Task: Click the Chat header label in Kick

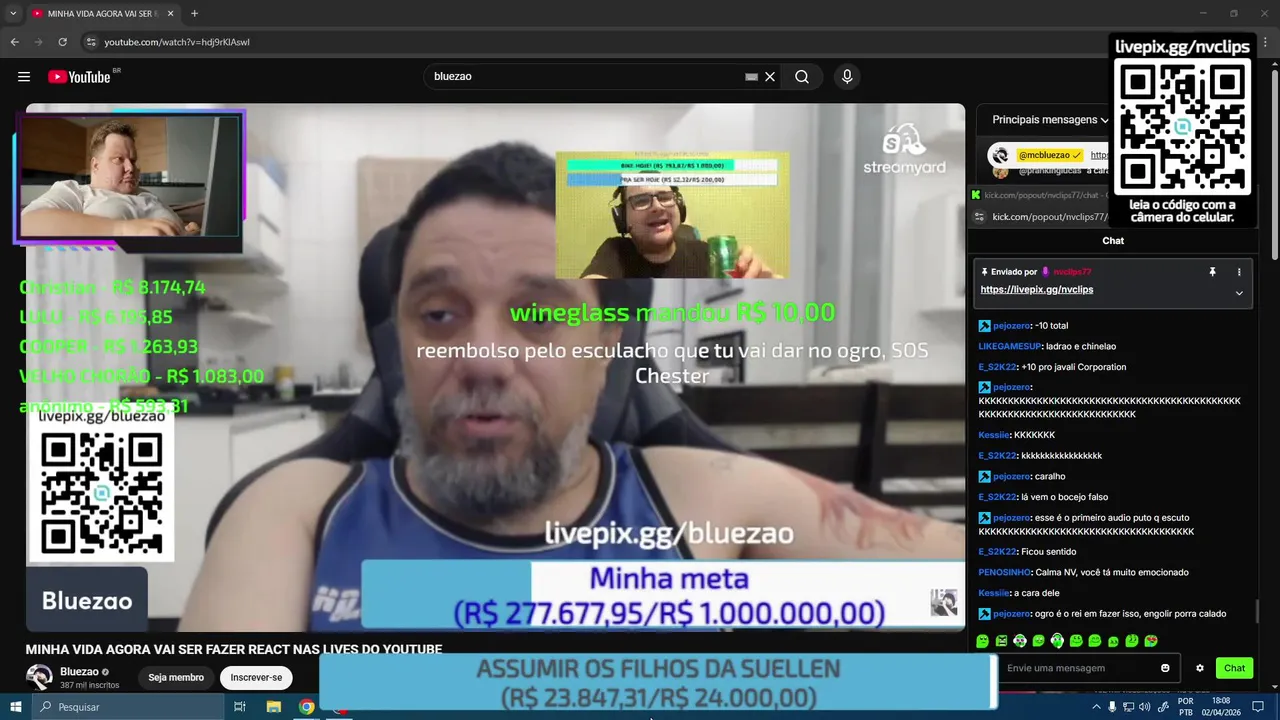Action: coord(1113,241)
